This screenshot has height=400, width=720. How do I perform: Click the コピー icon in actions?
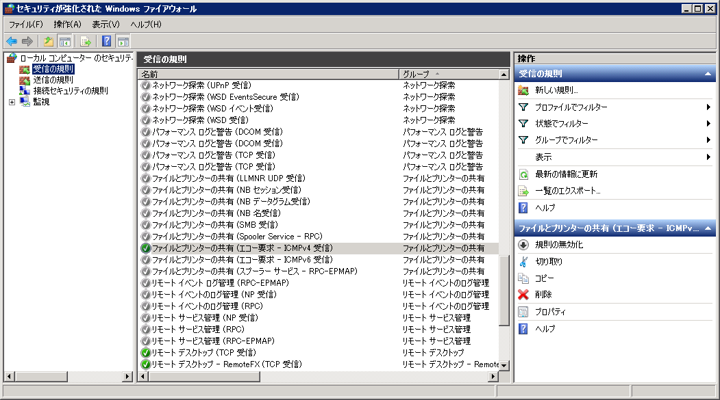pos(523,278)
